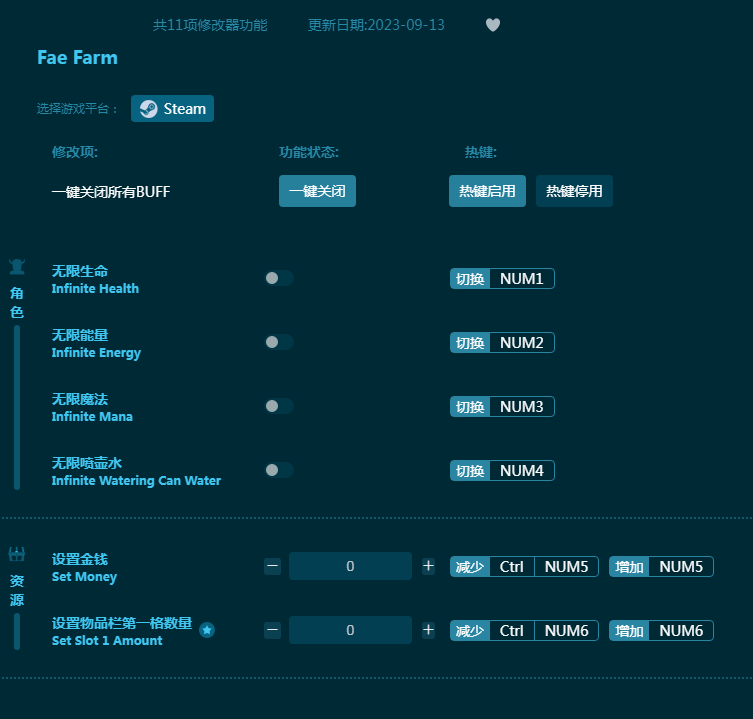Click the Set Money value field

(x=350, y=566)
